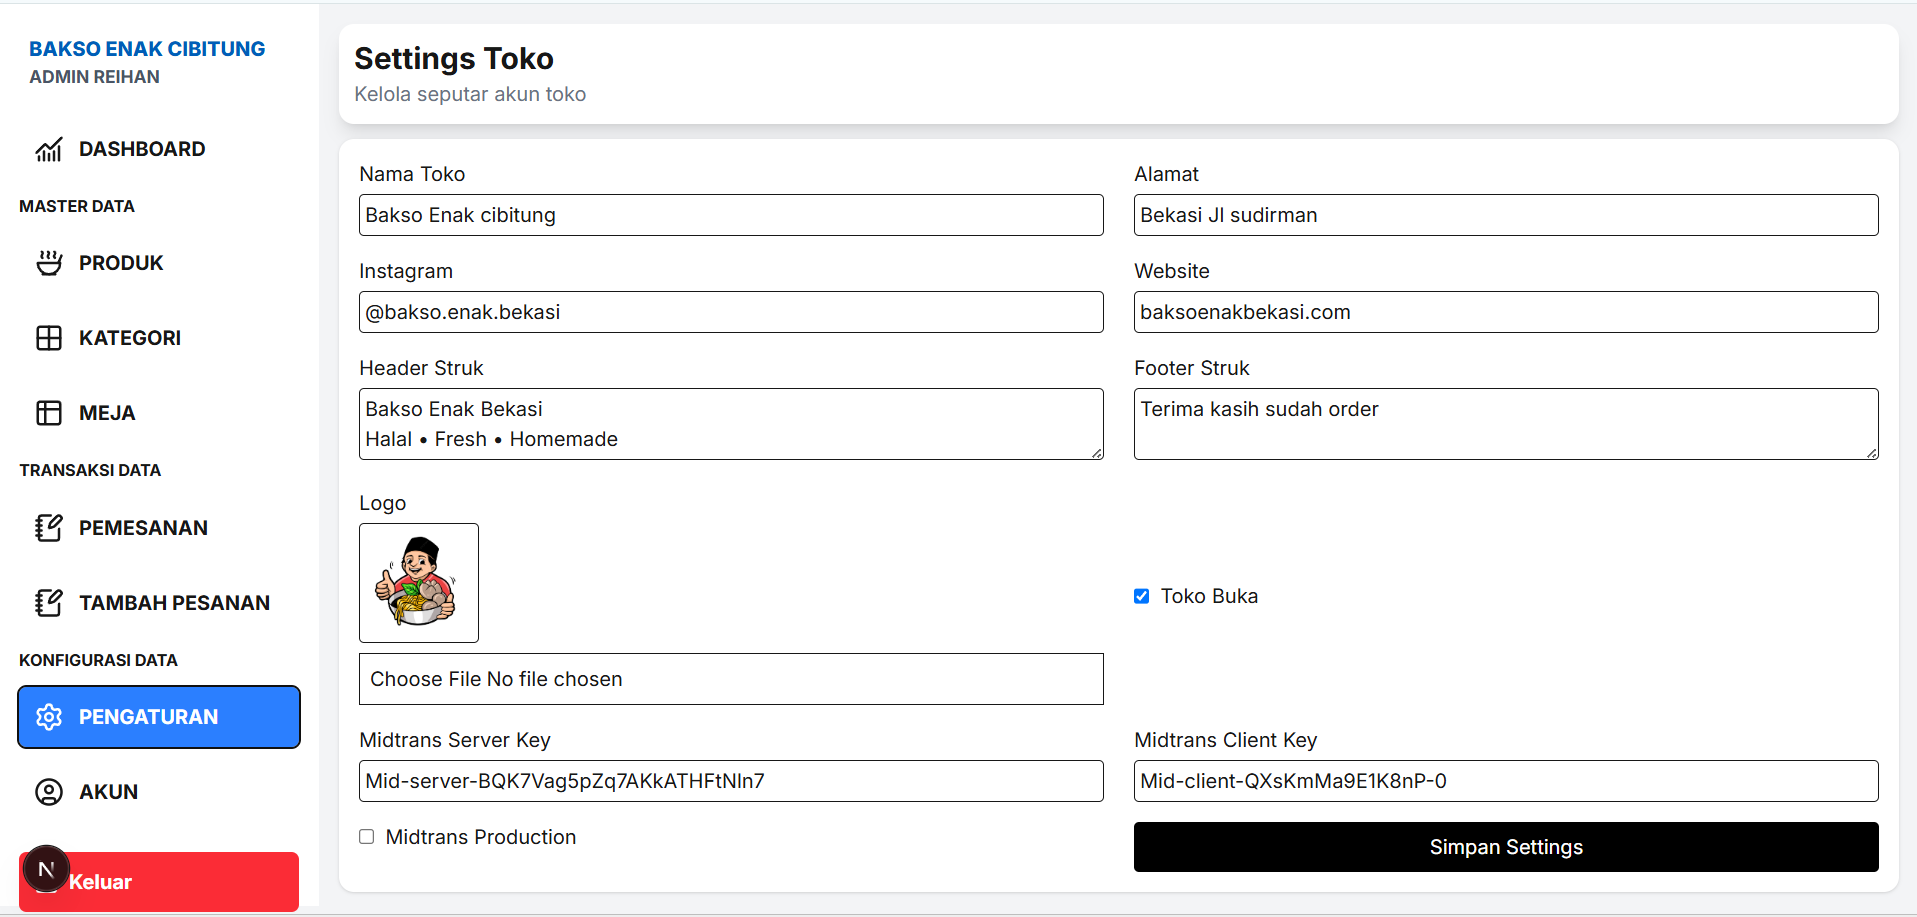Viewport: 1917px width, 917px height.
Task: Click the store logo thumbnail image
Action: pyautogui.click(x=419, y=583)
